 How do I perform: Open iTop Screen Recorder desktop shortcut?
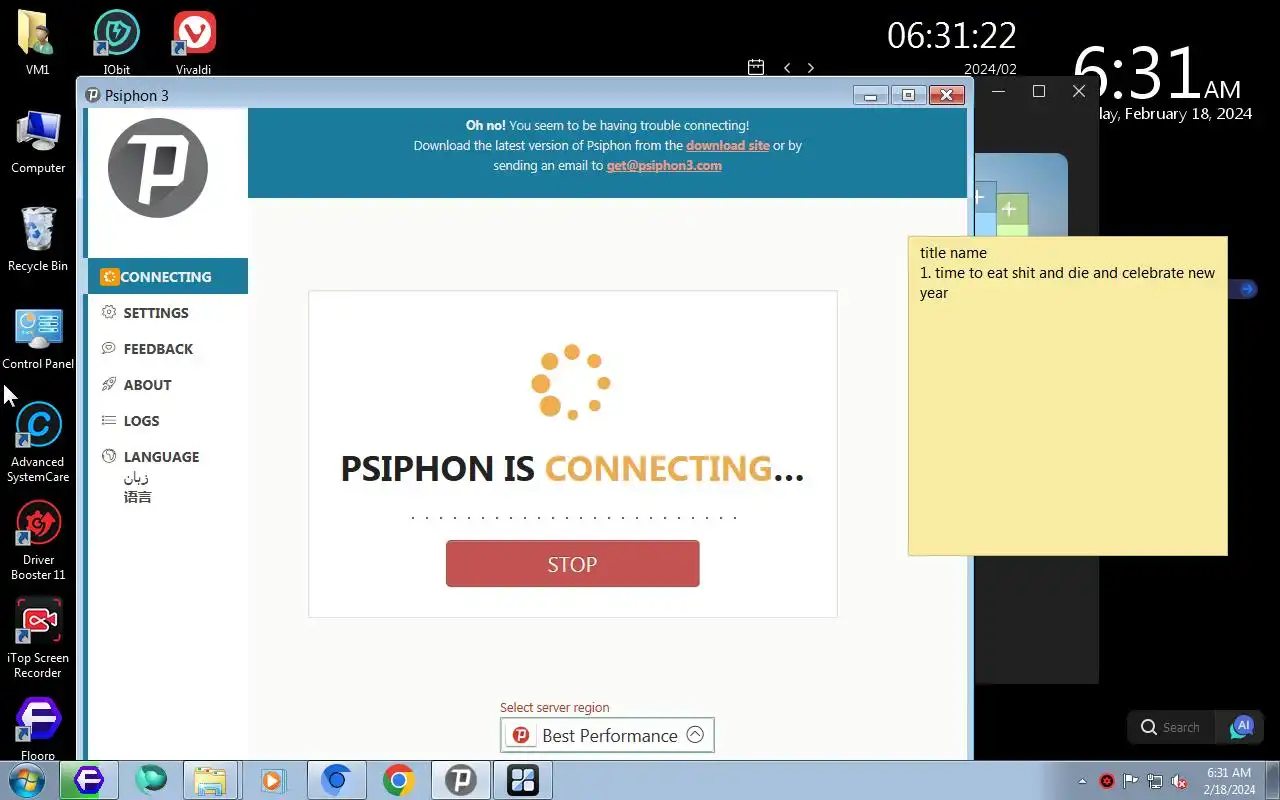[x=38, y=638]
